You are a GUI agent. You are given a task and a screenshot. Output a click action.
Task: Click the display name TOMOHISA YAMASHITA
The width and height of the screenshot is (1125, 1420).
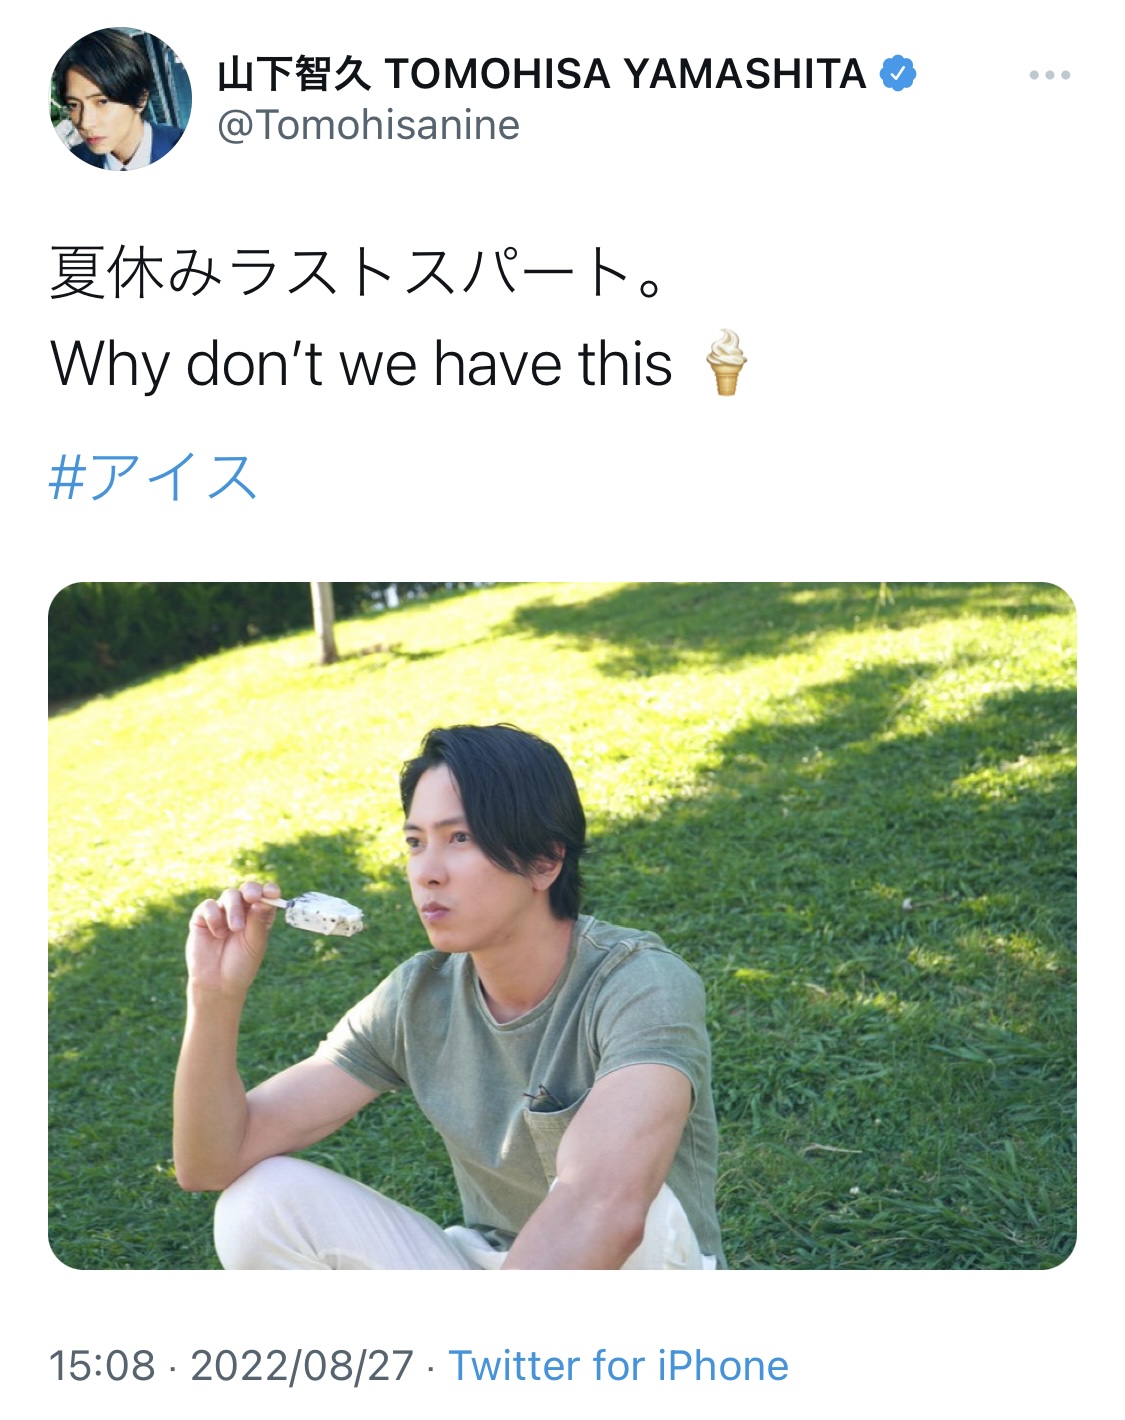point(625,74)
